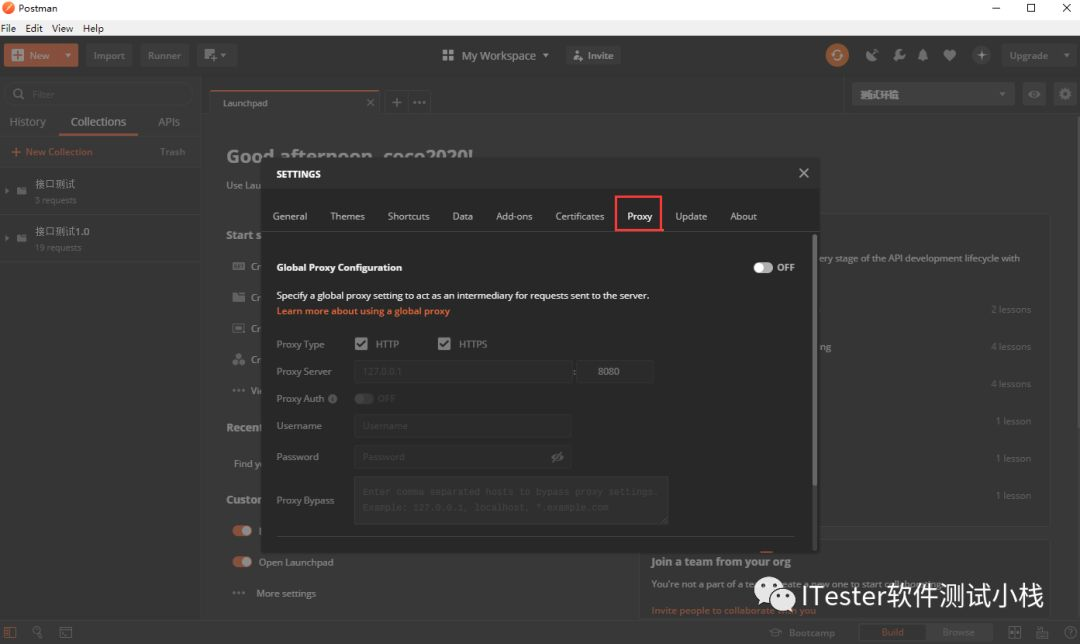This screenshot has width=1080, height=644.
Task: Switch to the Shortcuts settings tab
Action: pyautogui.click(x=408, y=216)
